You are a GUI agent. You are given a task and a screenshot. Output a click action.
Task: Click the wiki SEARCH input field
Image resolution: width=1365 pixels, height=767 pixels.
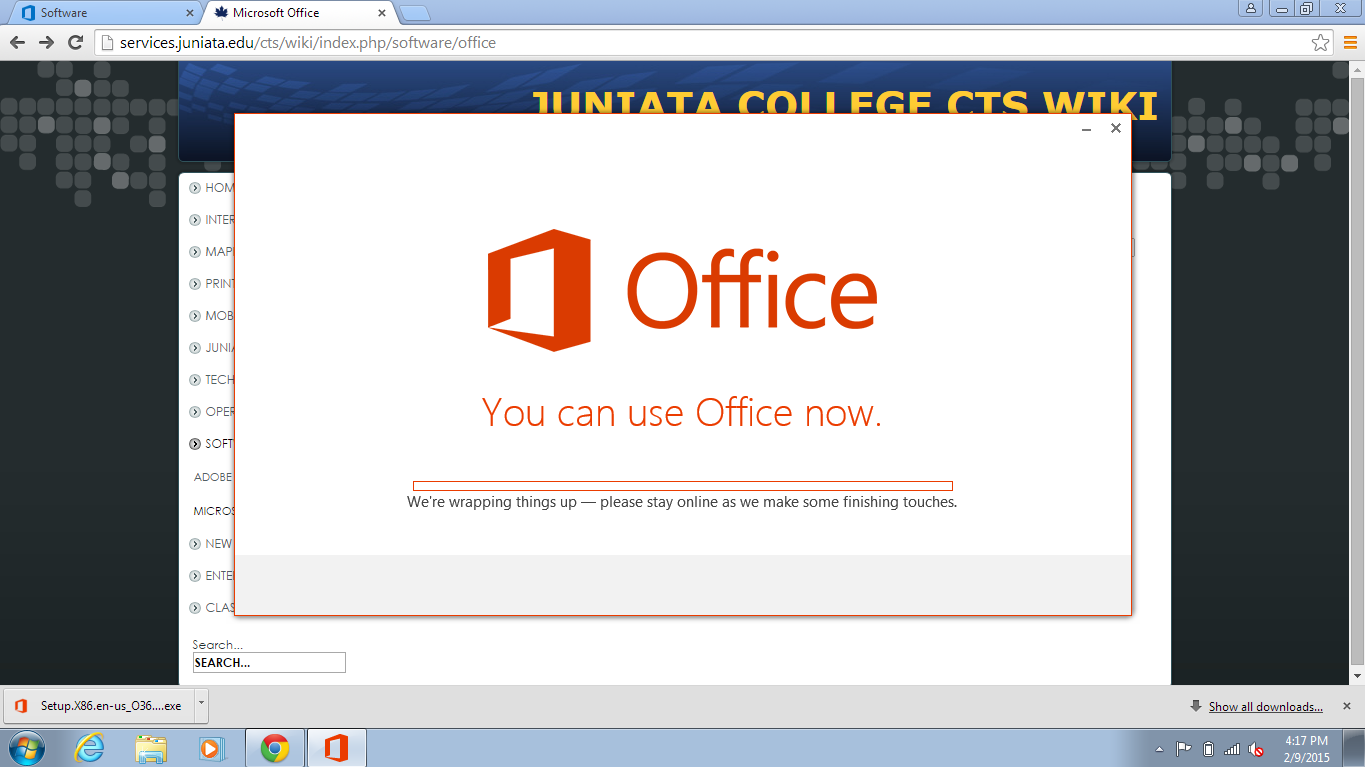269,663
